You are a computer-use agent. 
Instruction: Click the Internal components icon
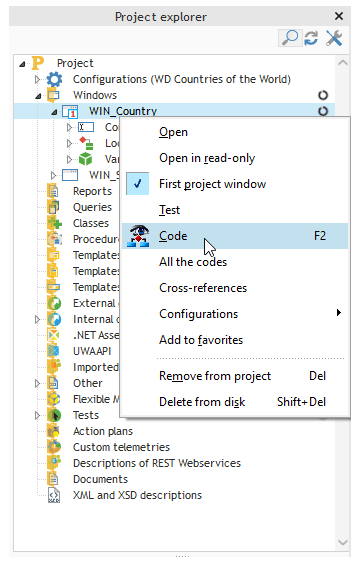click(x=54, y=319)
